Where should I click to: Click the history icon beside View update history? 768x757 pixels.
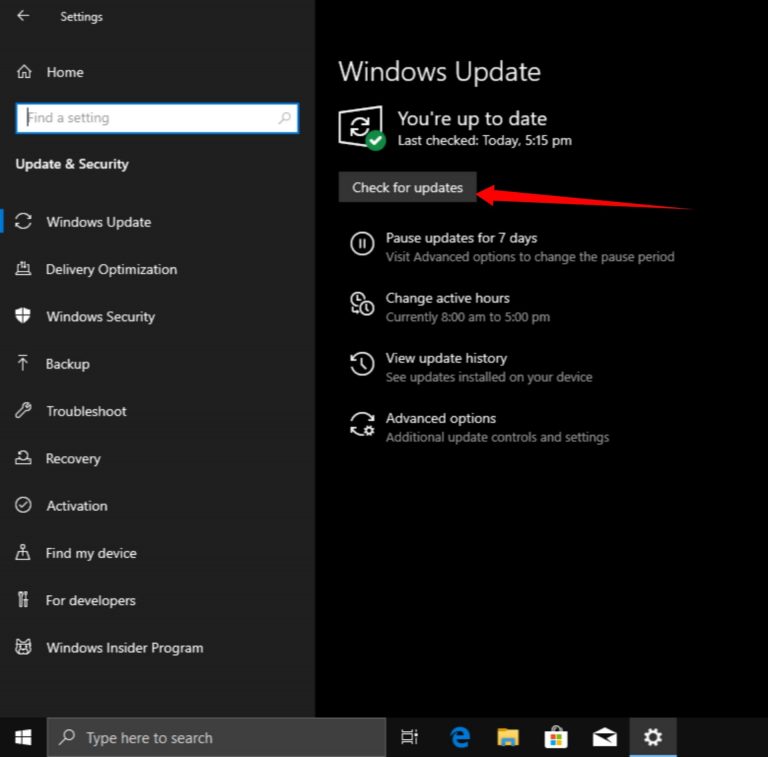point(362,364)
